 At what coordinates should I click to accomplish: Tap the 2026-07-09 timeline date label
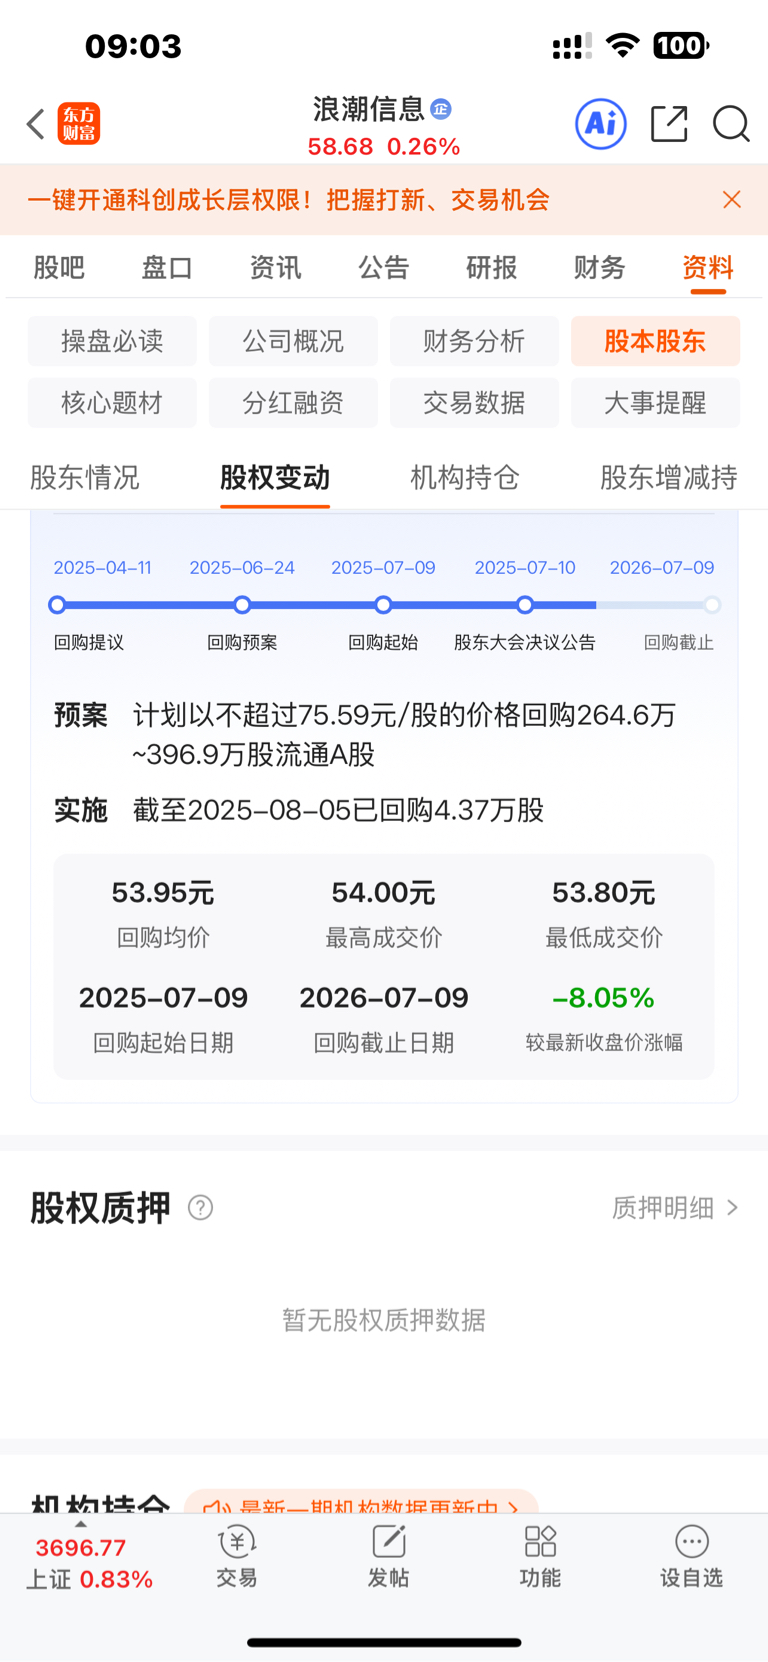pos(662,568)
